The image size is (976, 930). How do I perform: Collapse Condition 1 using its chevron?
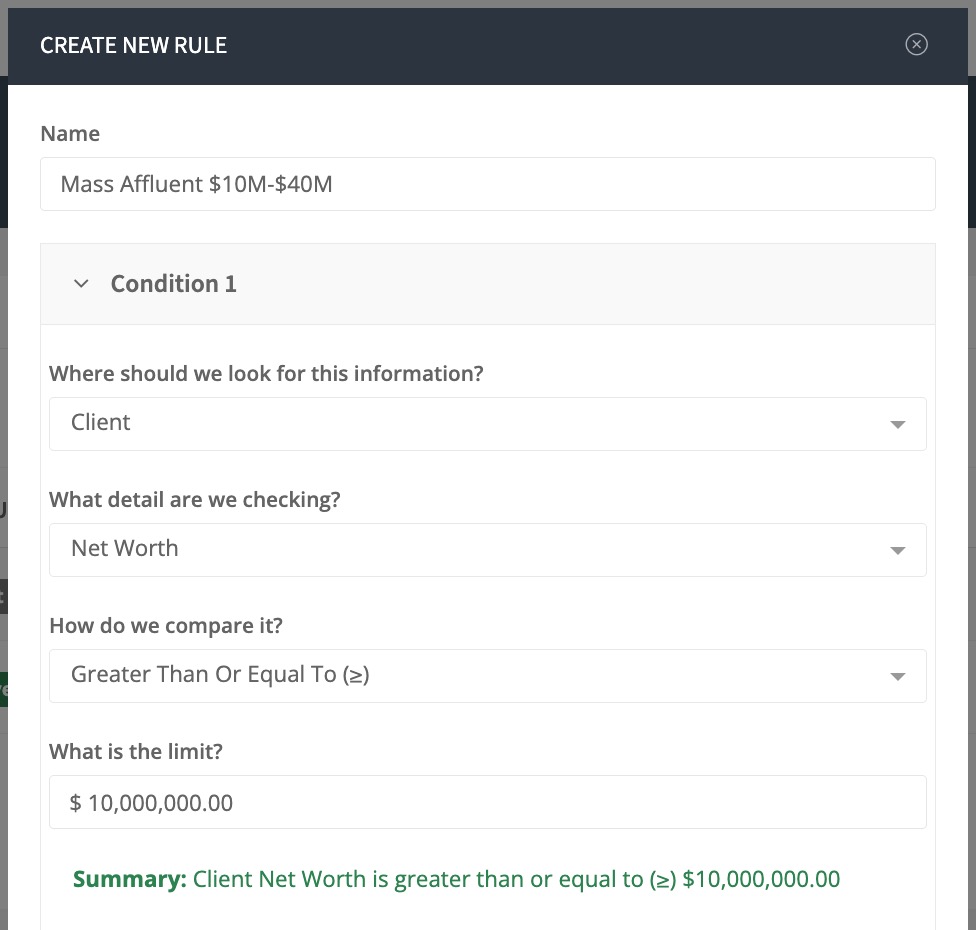pos(81,284)
